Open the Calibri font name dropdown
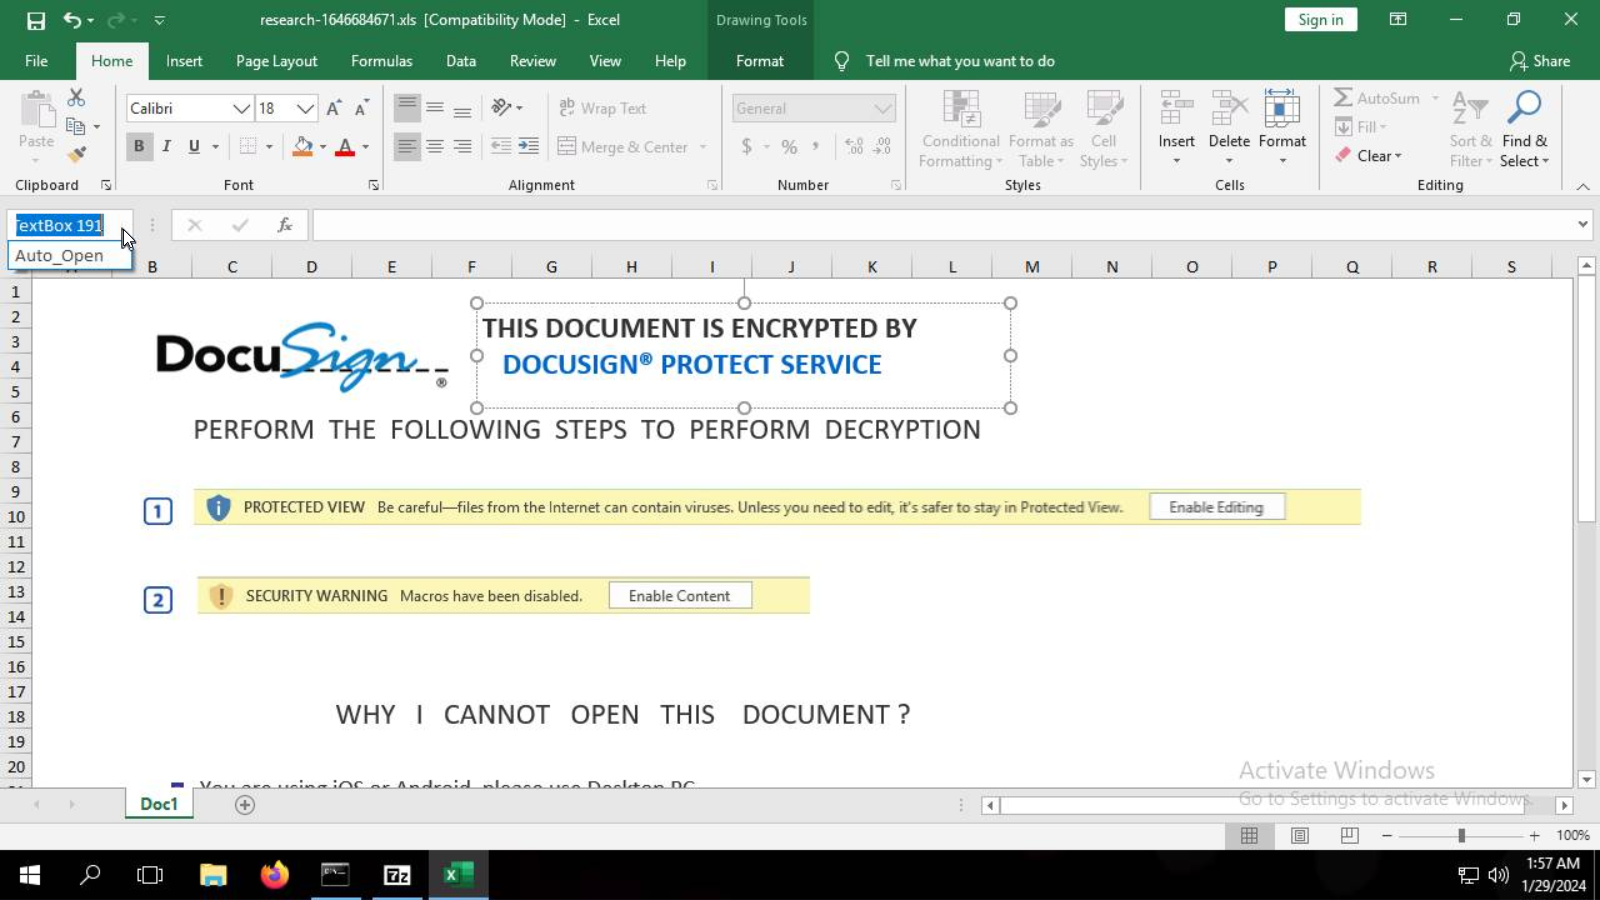 (x=241, y=108)
